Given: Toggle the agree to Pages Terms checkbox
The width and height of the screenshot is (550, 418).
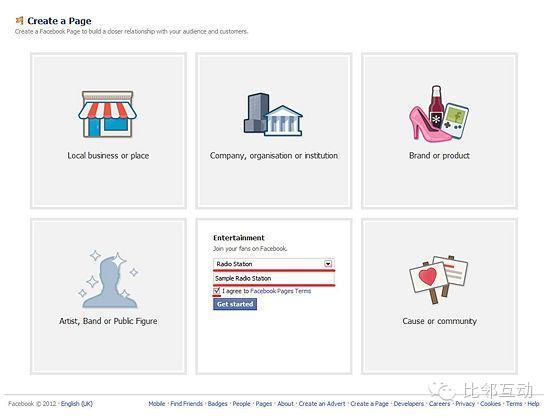Looking at the screenshot, I should [x=217, y=291].
